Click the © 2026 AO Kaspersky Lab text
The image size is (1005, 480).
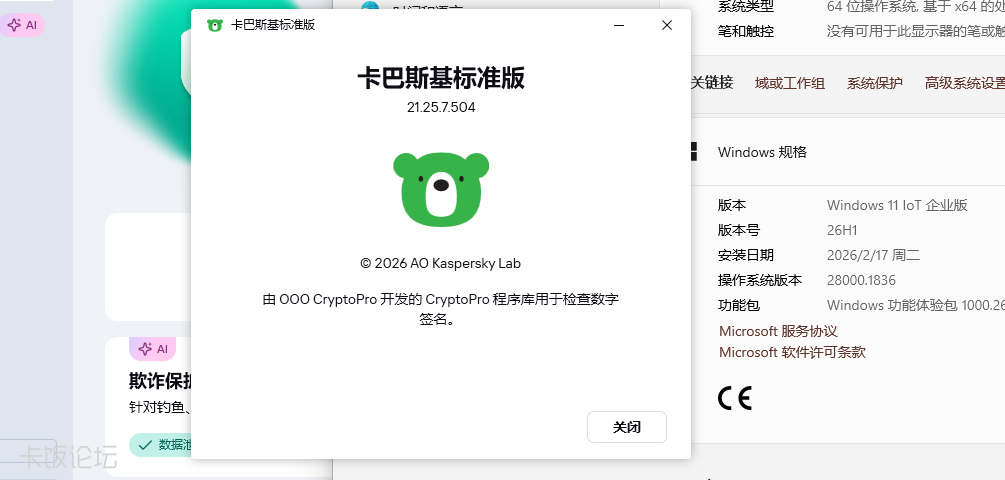[x=441, y=263]
